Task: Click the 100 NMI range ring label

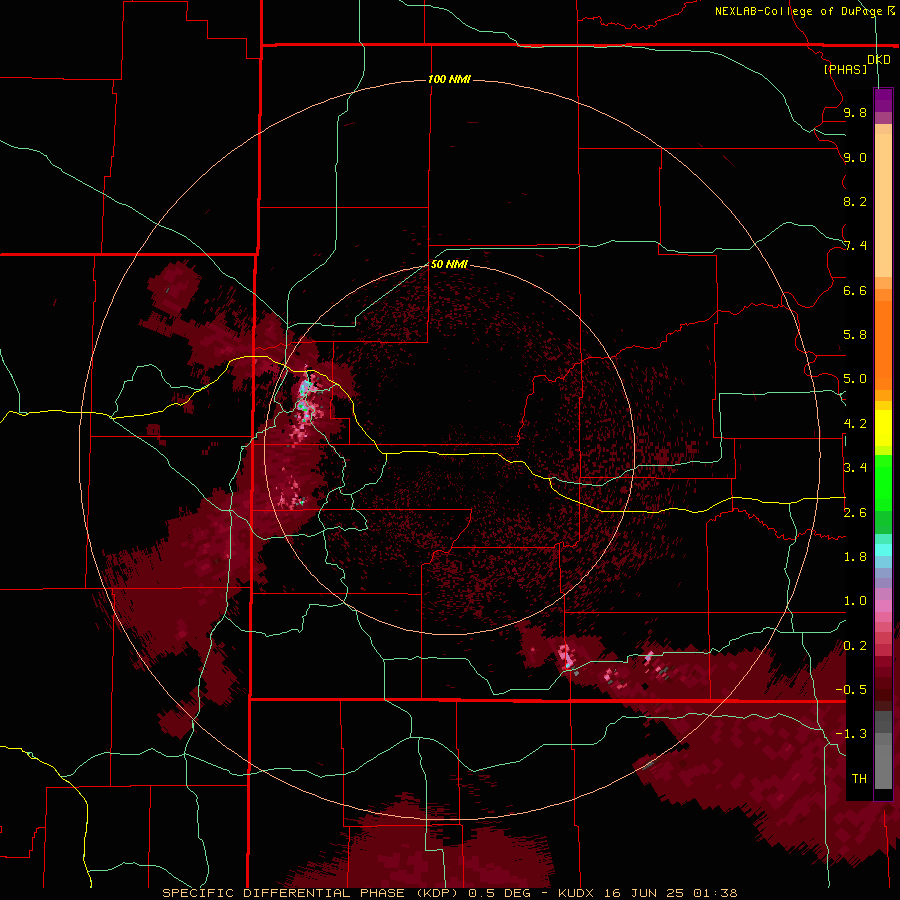Action: pos(449,79)
